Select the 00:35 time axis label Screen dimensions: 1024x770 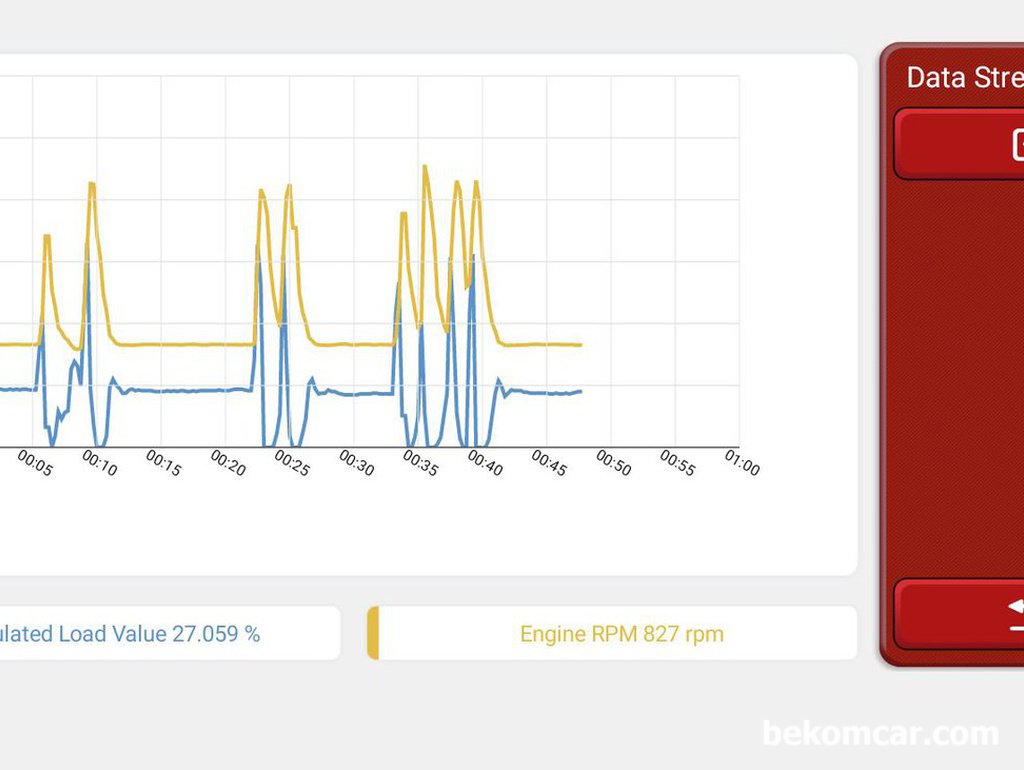(x=421, y=462)
